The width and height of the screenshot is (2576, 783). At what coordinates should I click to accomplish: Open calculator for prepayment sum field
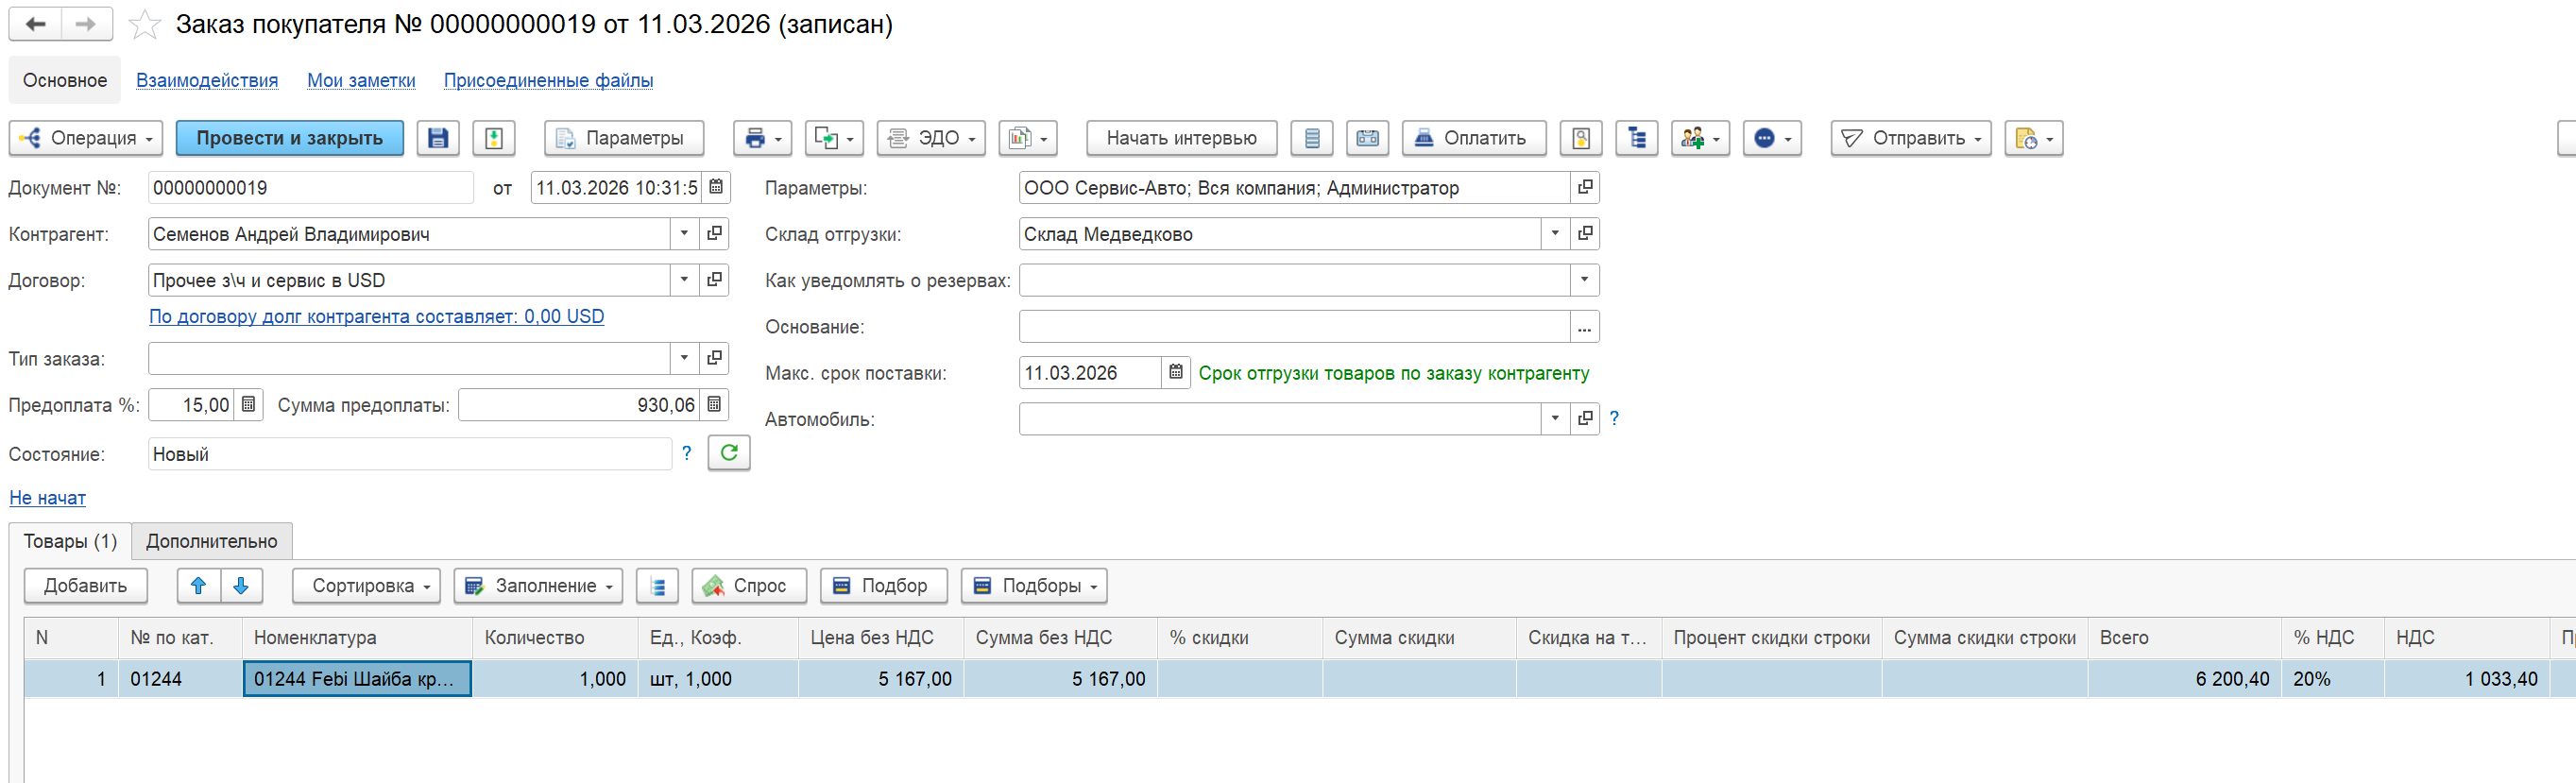(x=714, y=405)
